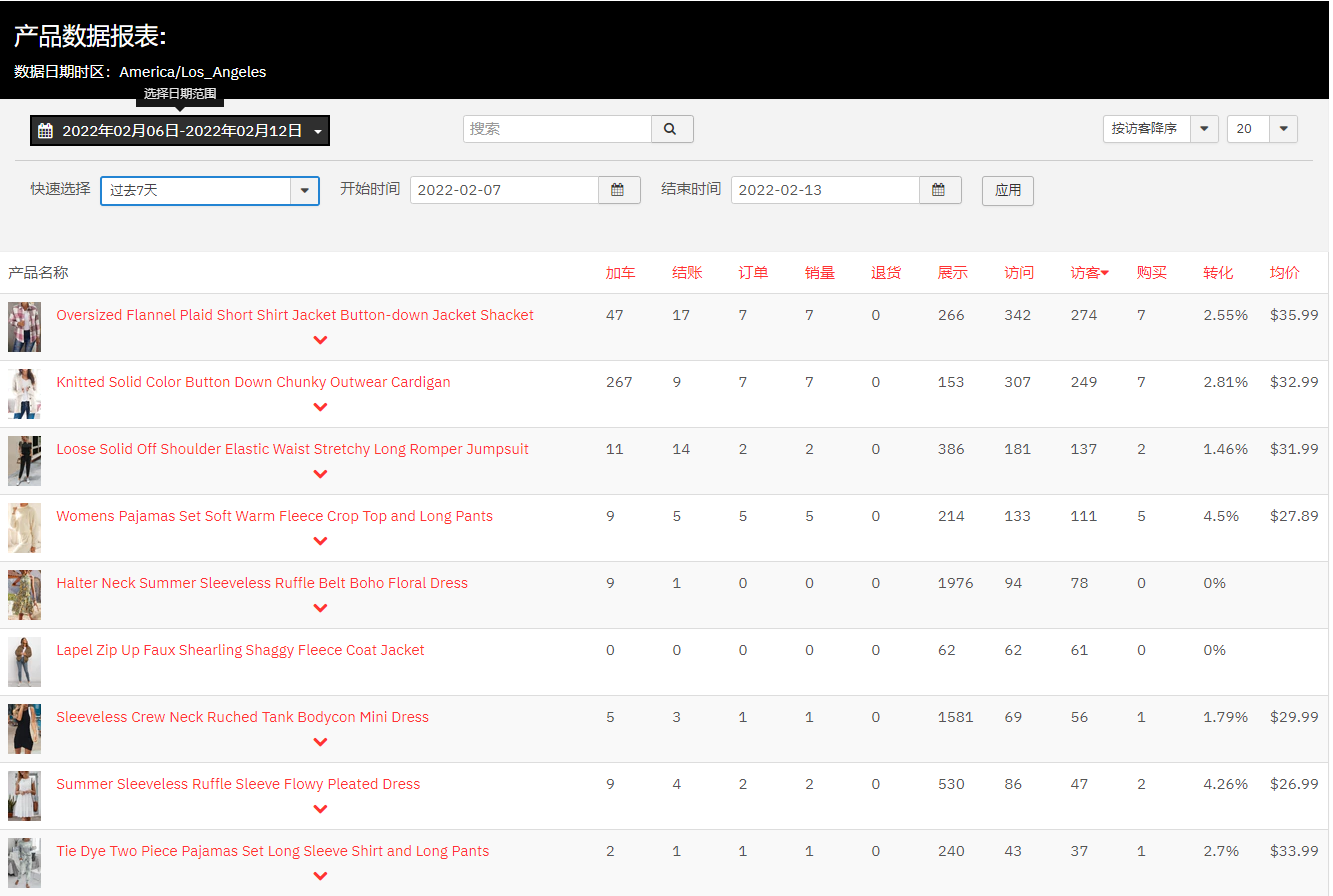The width and height of the screenshot is (1333, 896).
Task: Open the 过去7天 quick select dropdown
Action: [210, 190]
